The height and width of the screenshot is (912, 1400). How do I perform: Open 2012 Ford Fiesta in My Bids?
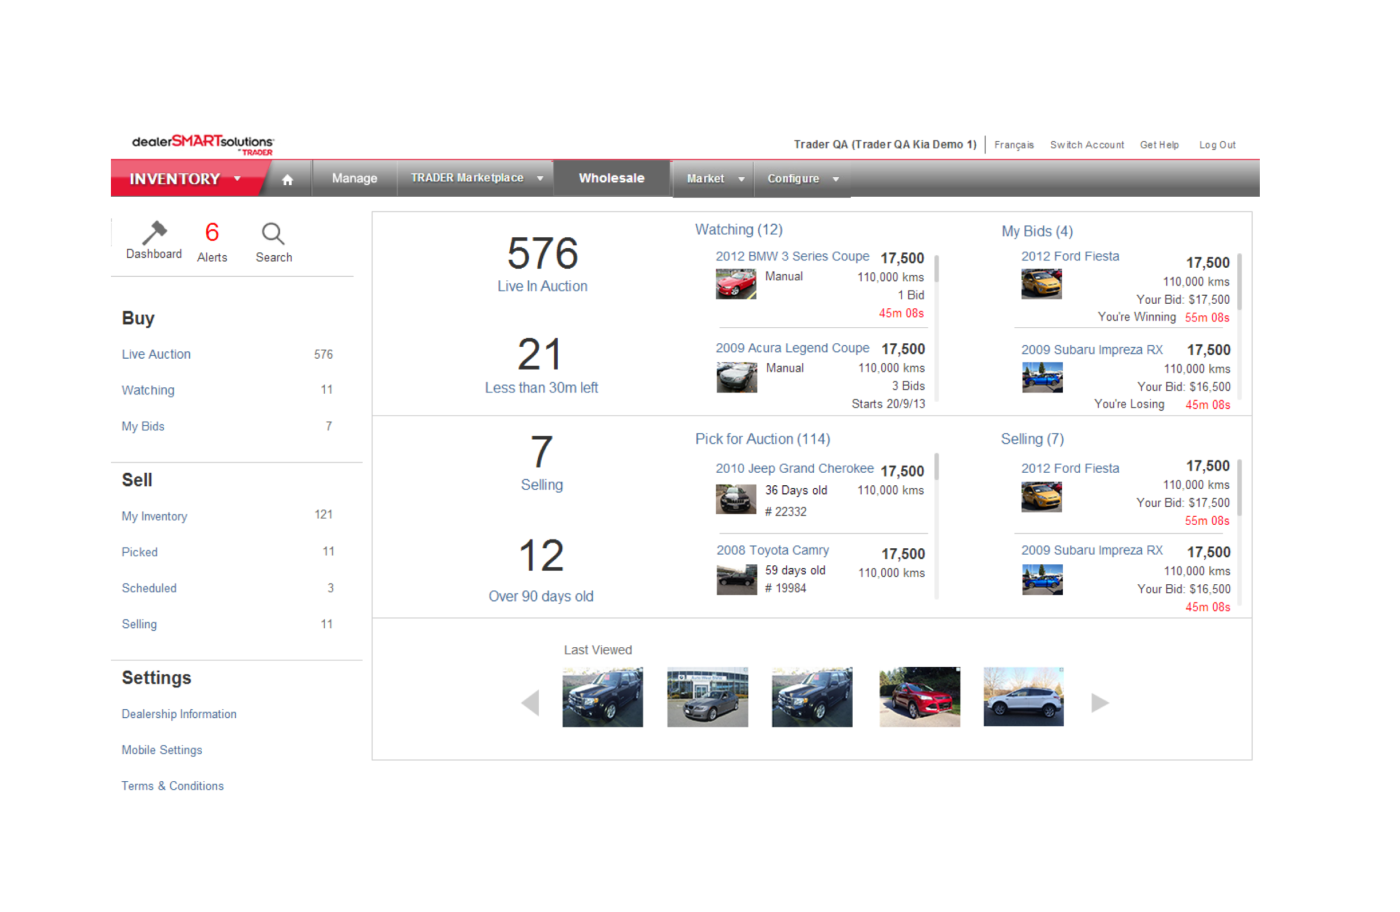1070,256
